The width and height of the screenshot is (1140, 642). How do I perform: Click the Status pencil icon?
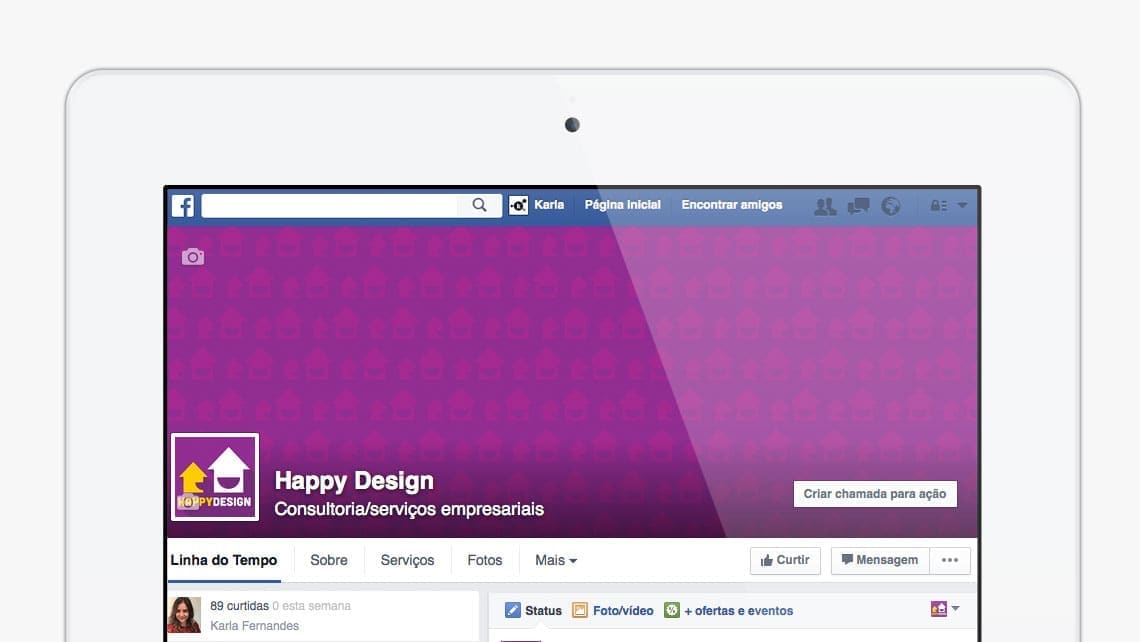click(x=513, y=610)
